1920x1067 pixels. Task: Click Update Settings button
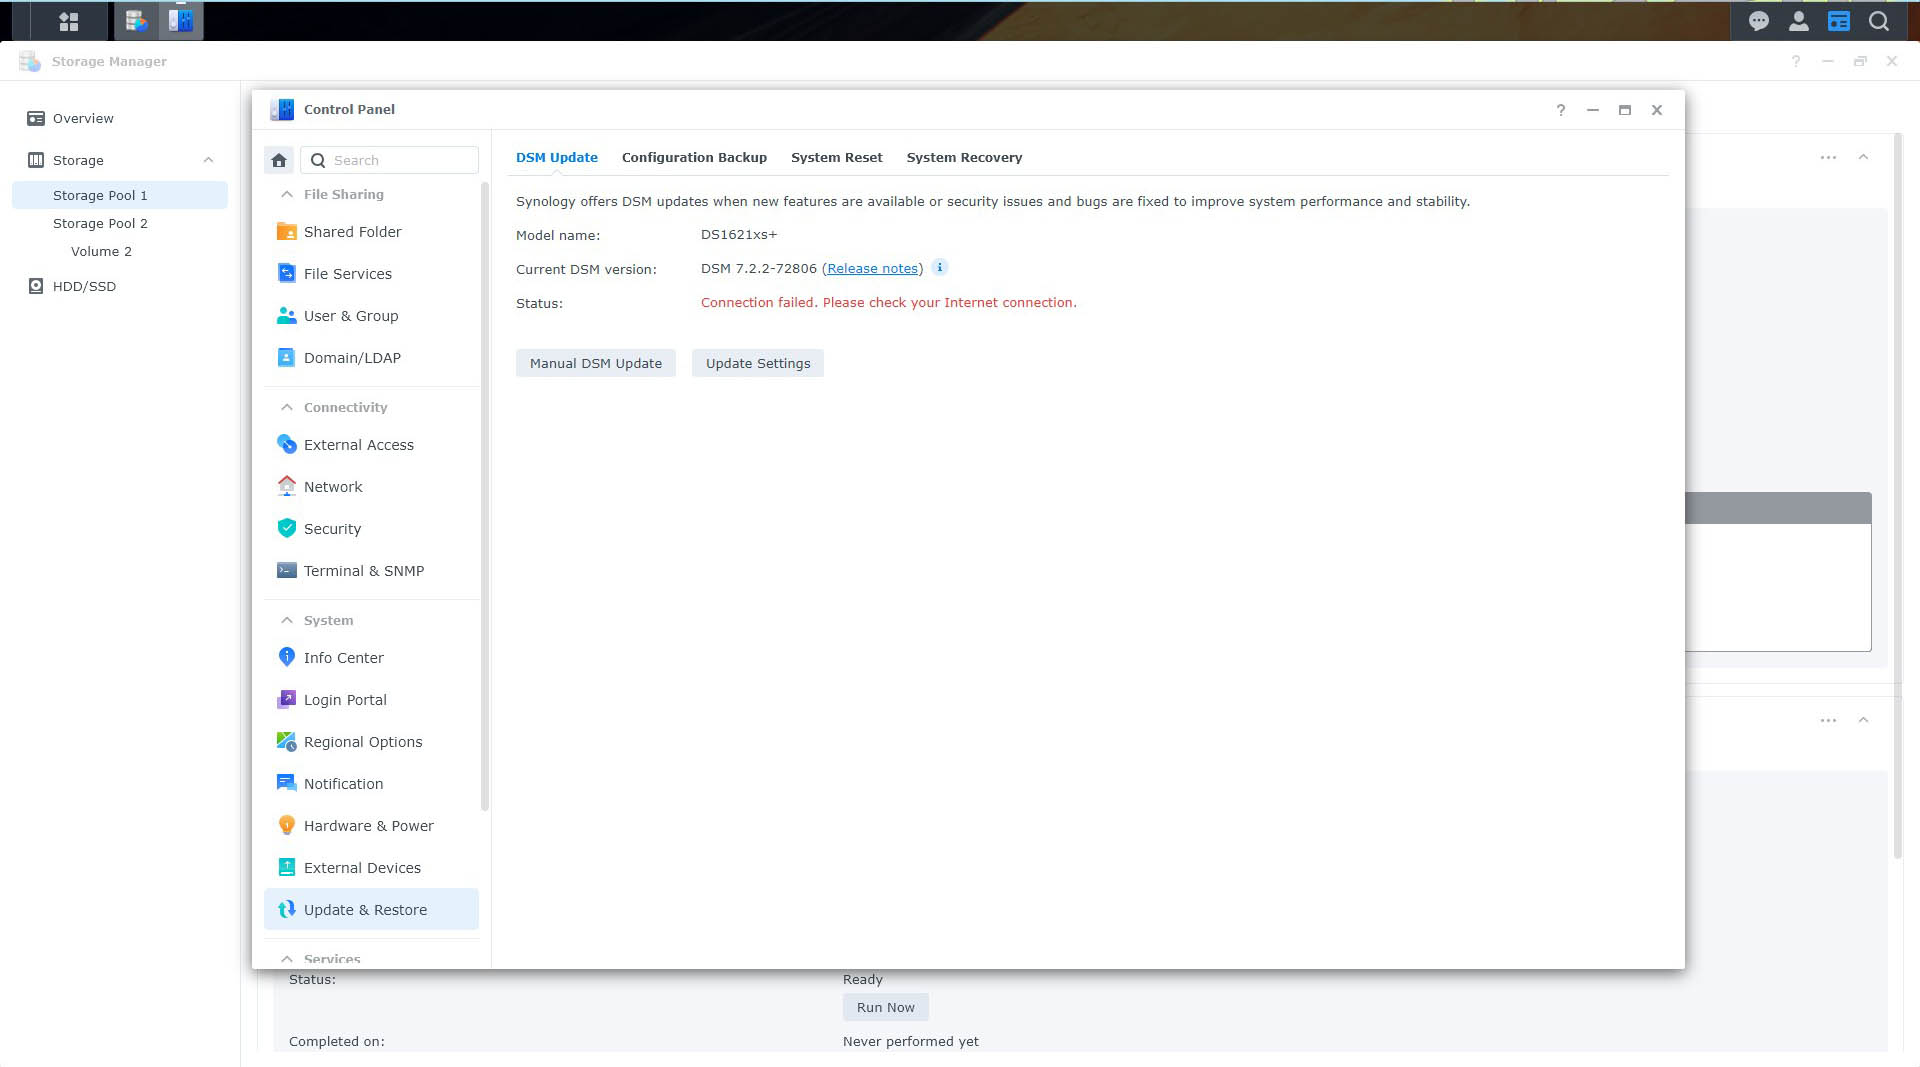coord(758,363)
